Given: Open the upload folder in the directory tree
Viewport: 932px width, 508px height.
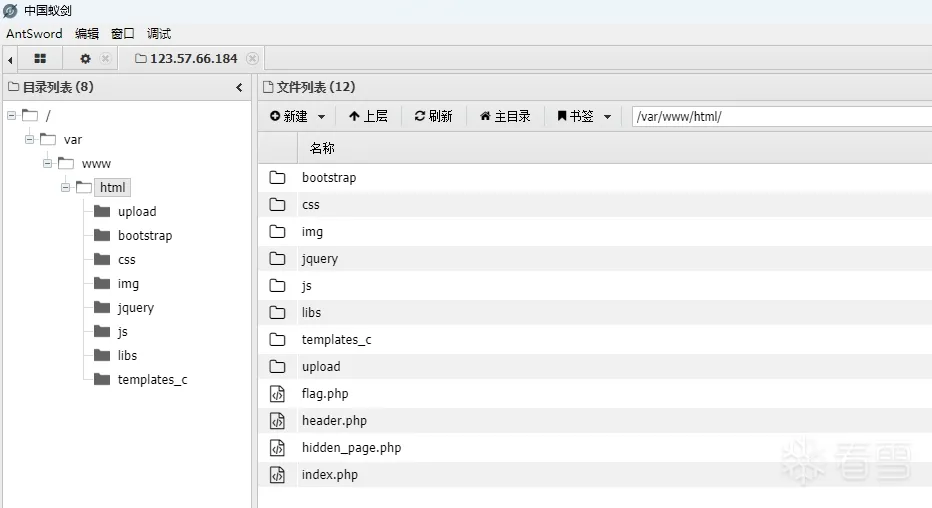Looking at the screenshot, I should coord(137,212).
